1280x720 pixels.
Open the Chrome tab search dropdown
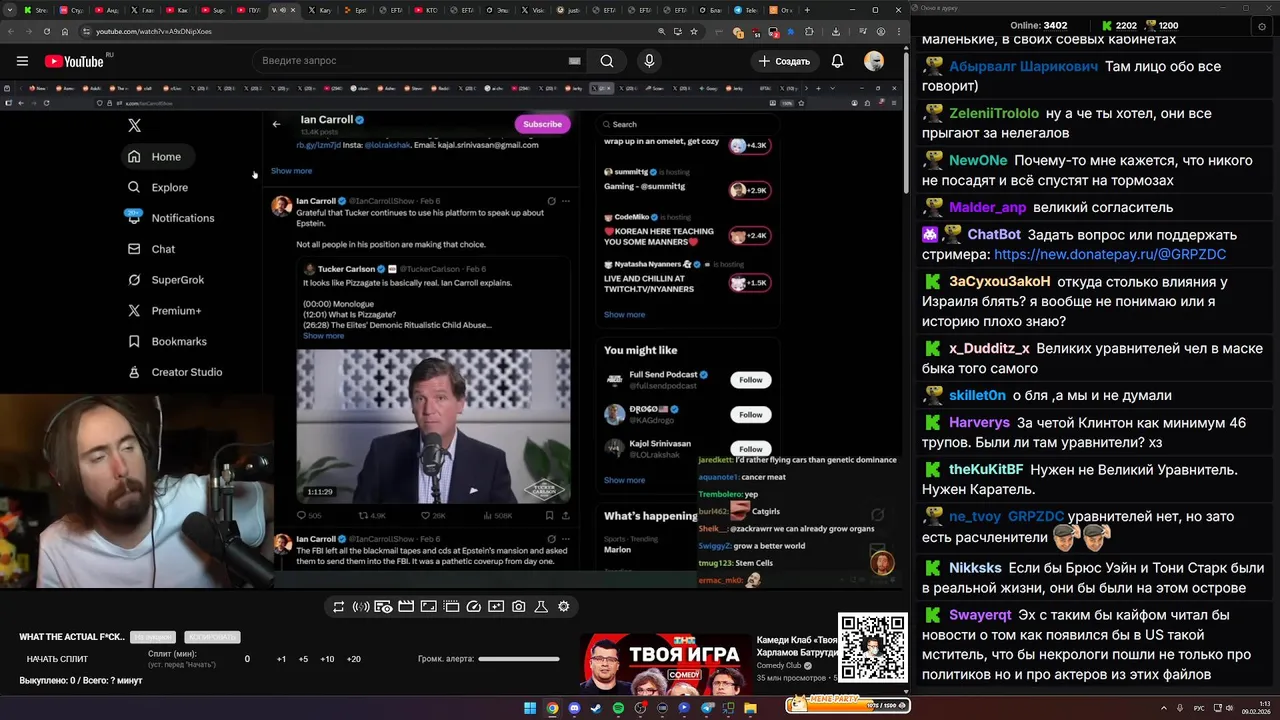click(x=11, y=10)
